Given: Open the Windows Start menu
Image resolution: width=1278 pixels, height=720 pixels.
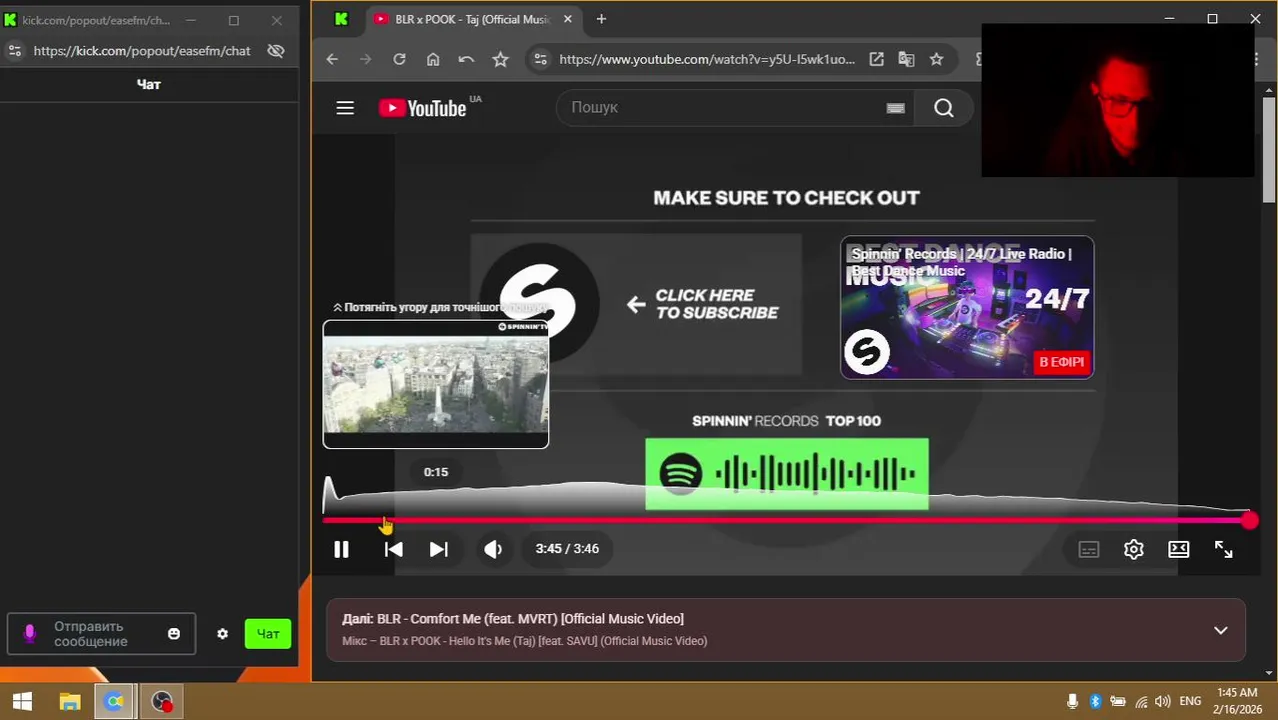Looking at the screenshot, I should click(x=21, y=702).
